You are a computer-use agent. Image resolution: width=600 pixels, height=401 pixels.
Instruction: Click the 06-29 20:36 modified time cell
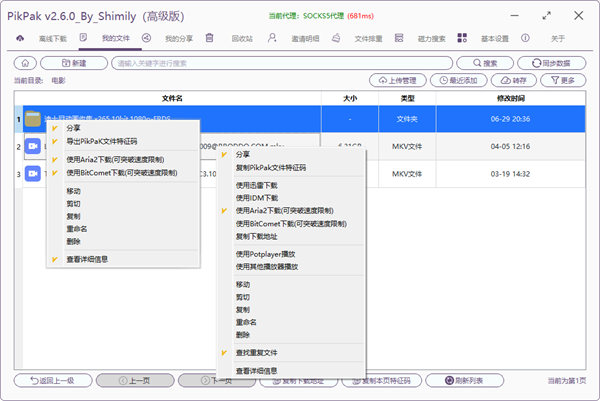[x=510, y=119]
